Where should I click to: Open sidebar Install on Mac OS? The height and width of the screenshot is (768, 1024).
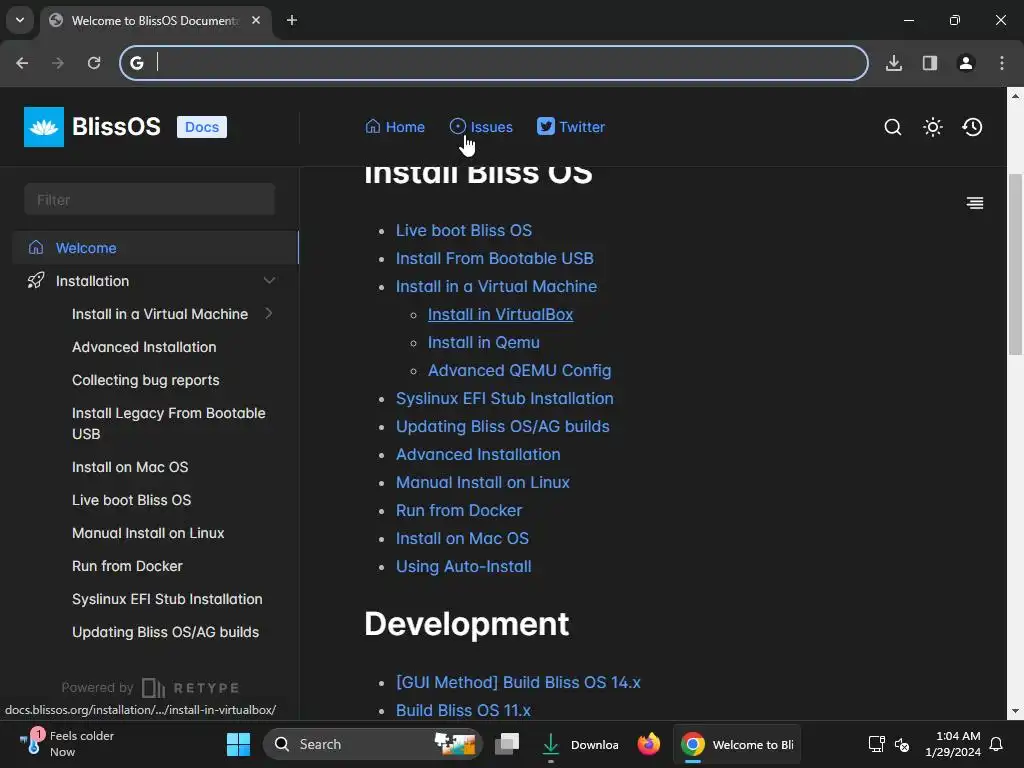coord(130,467)
